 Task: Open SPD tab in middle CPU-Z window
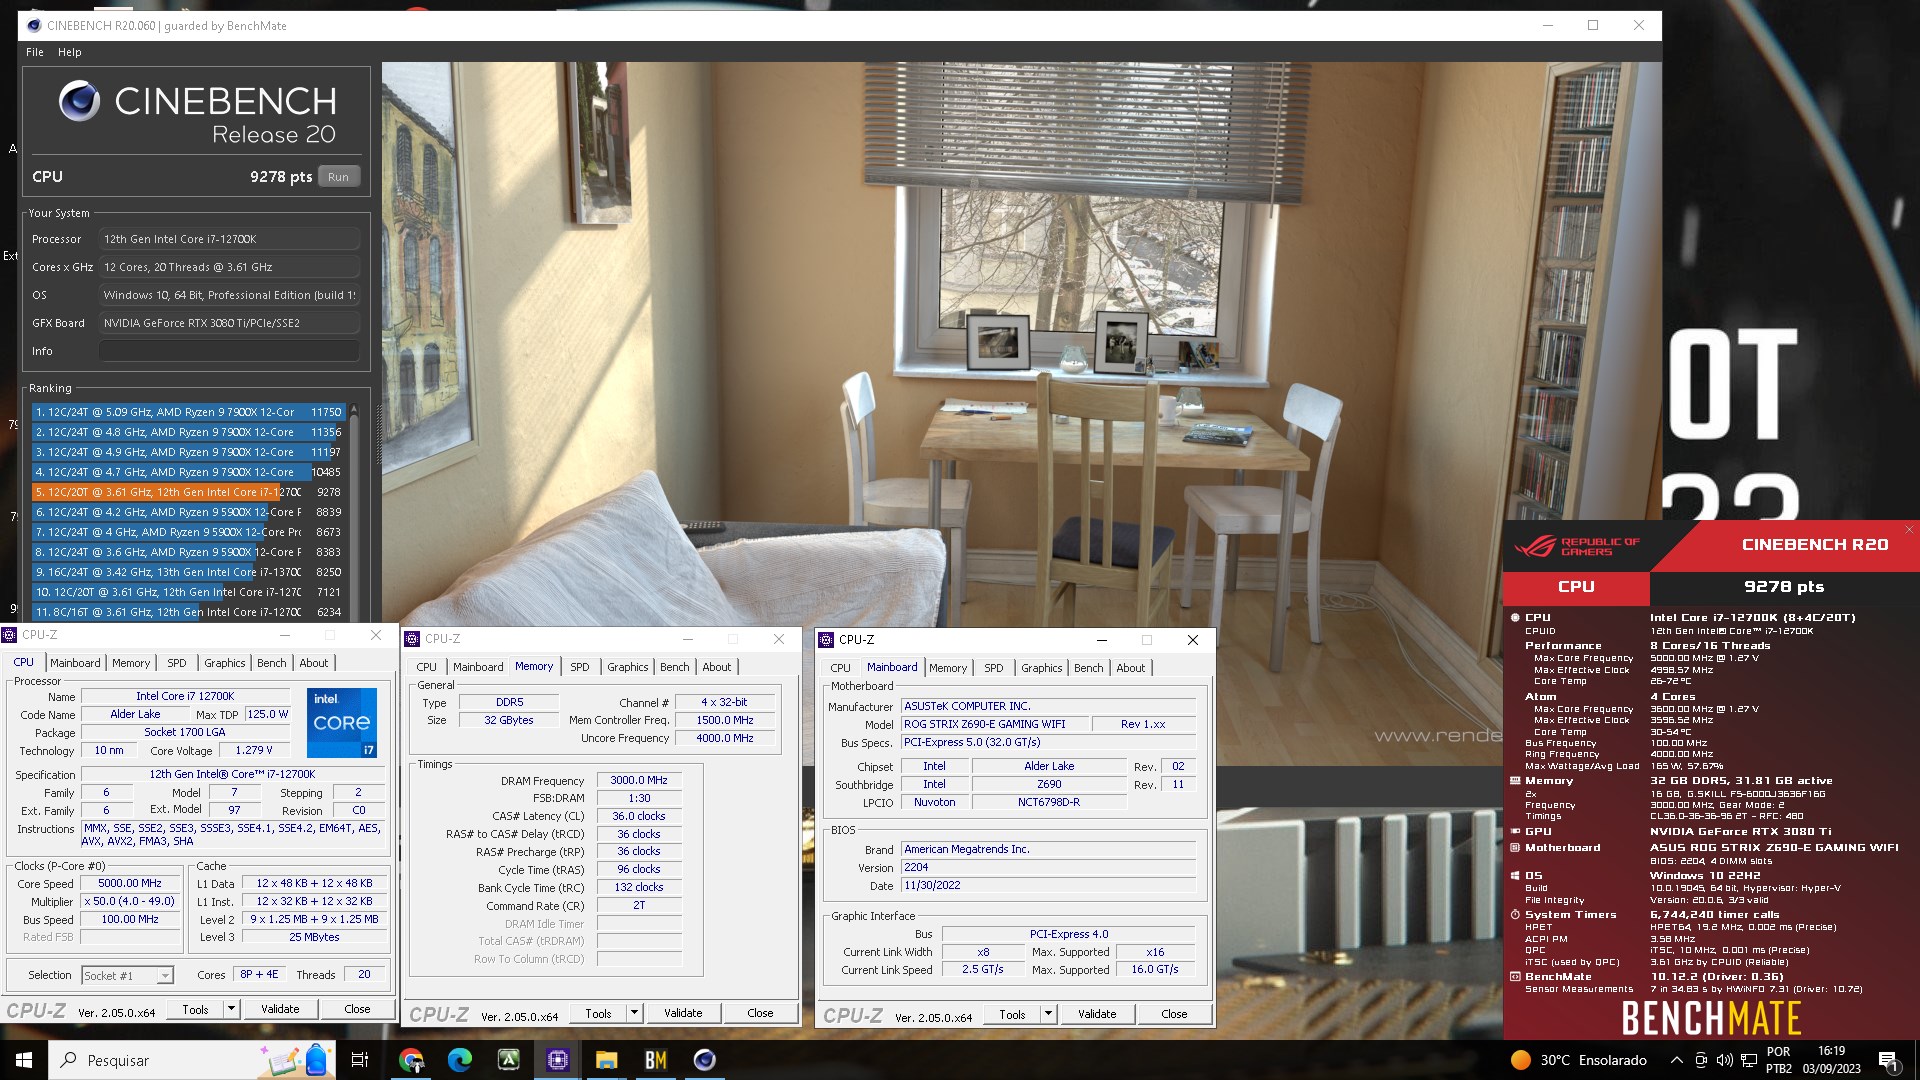[x=580, y=667]
